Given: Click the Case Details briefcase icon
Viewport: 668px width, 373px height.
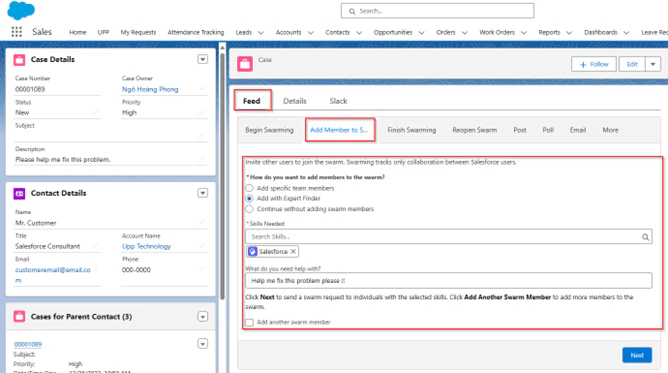Looking at the screenshot, I should point(19,60).
